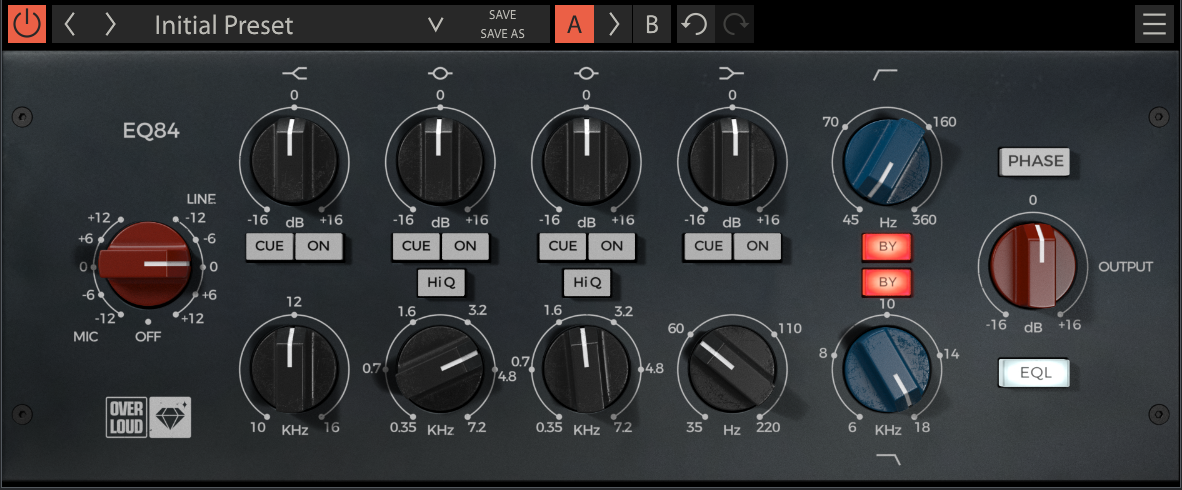Toggle the EQL button
This screenshot has width=1182, height=490.
pyautogui.click(x=1035, y=373)
